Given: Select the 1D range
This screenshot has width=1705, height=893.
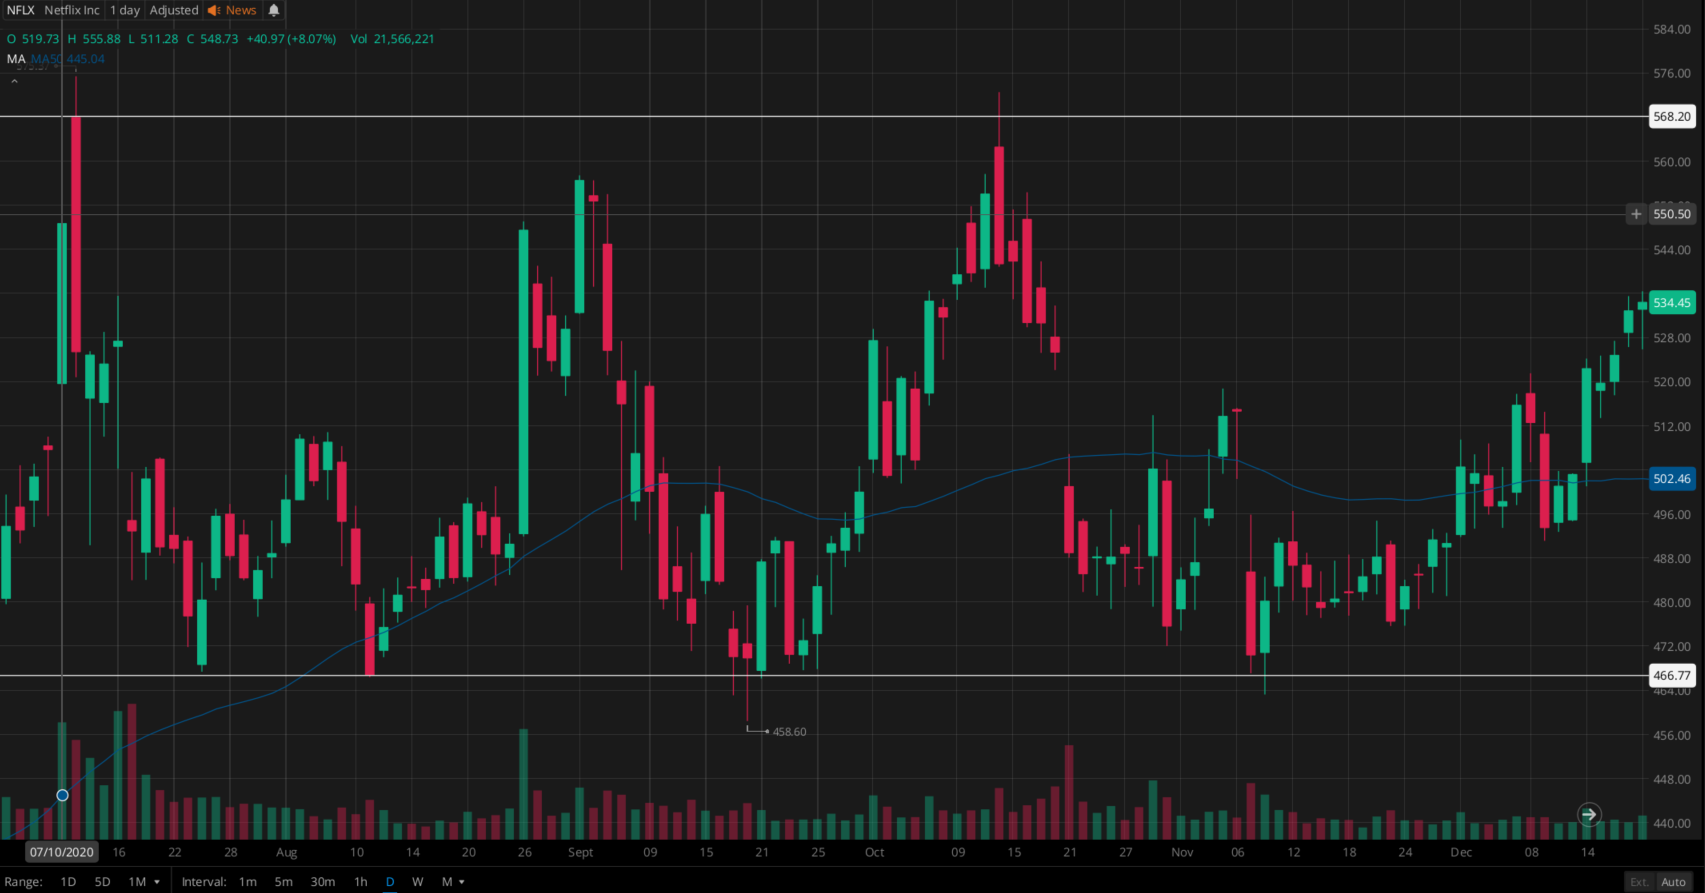Looking at the screenshot, I should click(68, 882).
